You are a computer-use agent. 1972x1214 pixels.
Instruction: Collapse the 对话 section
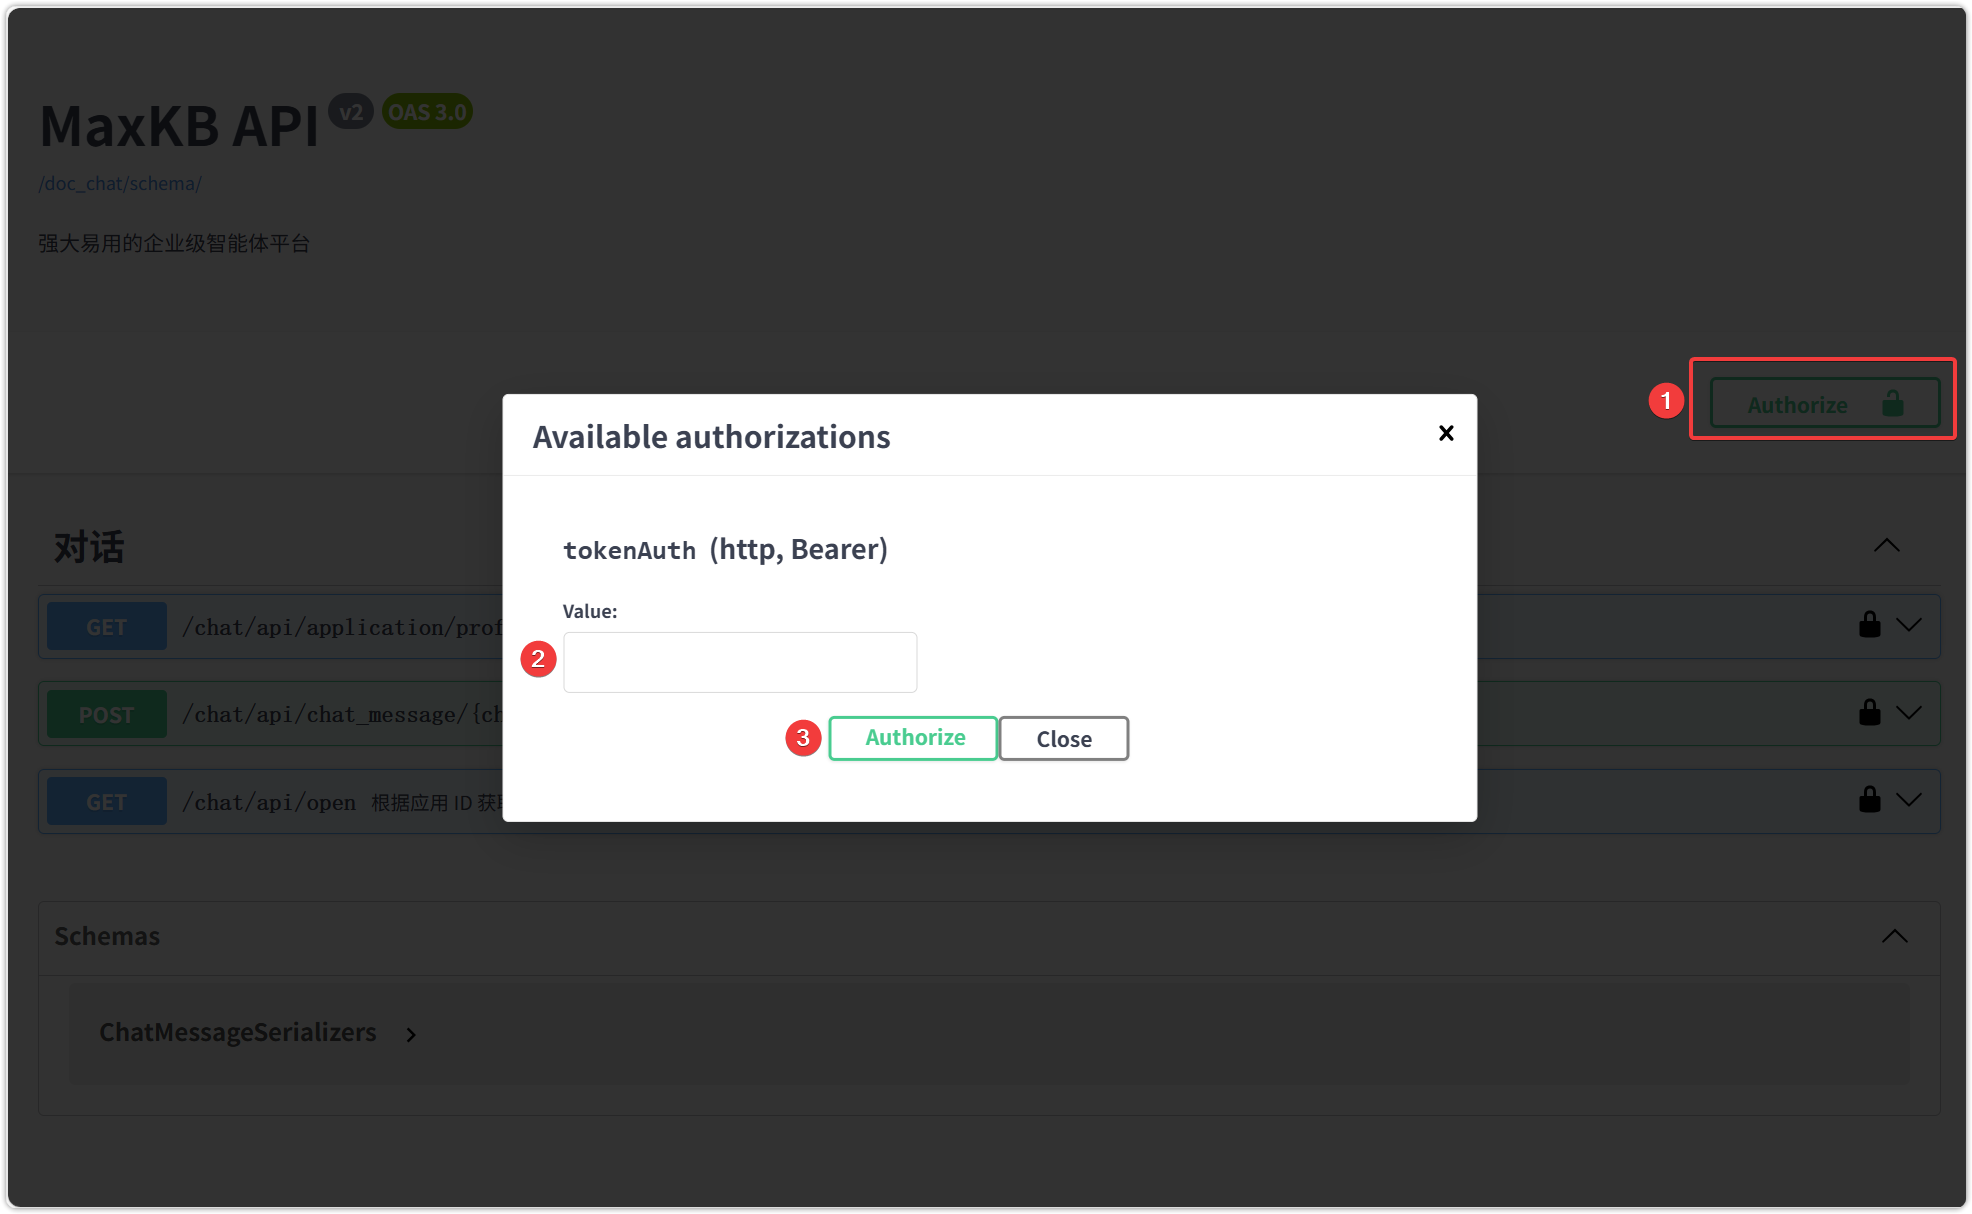pyautogui.click(x=1886, y=546)
